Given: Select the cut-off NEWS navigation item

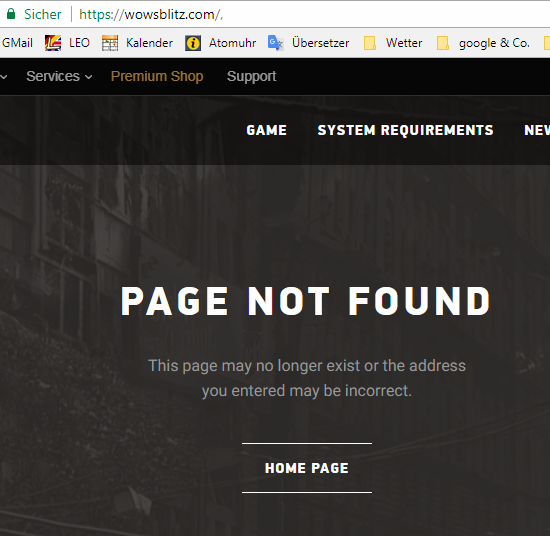Looking at the screenshot, I should click(537, 130).
